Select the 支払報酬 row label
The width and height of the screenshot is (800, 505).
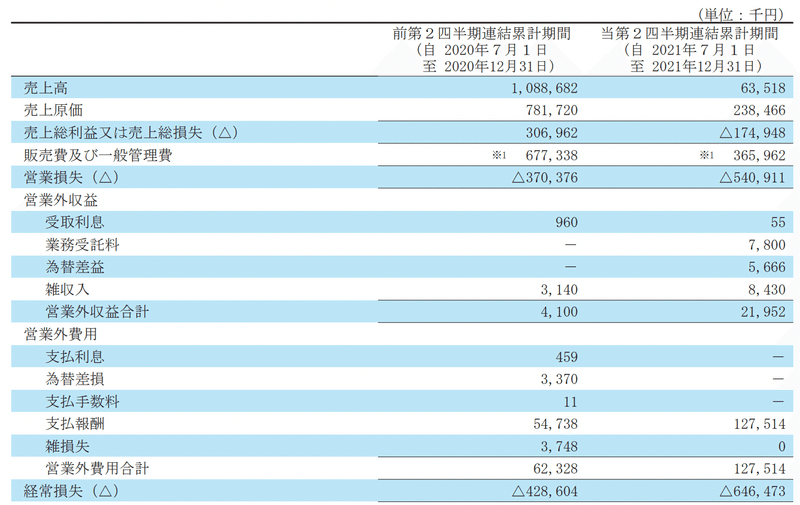click(75, 424)
